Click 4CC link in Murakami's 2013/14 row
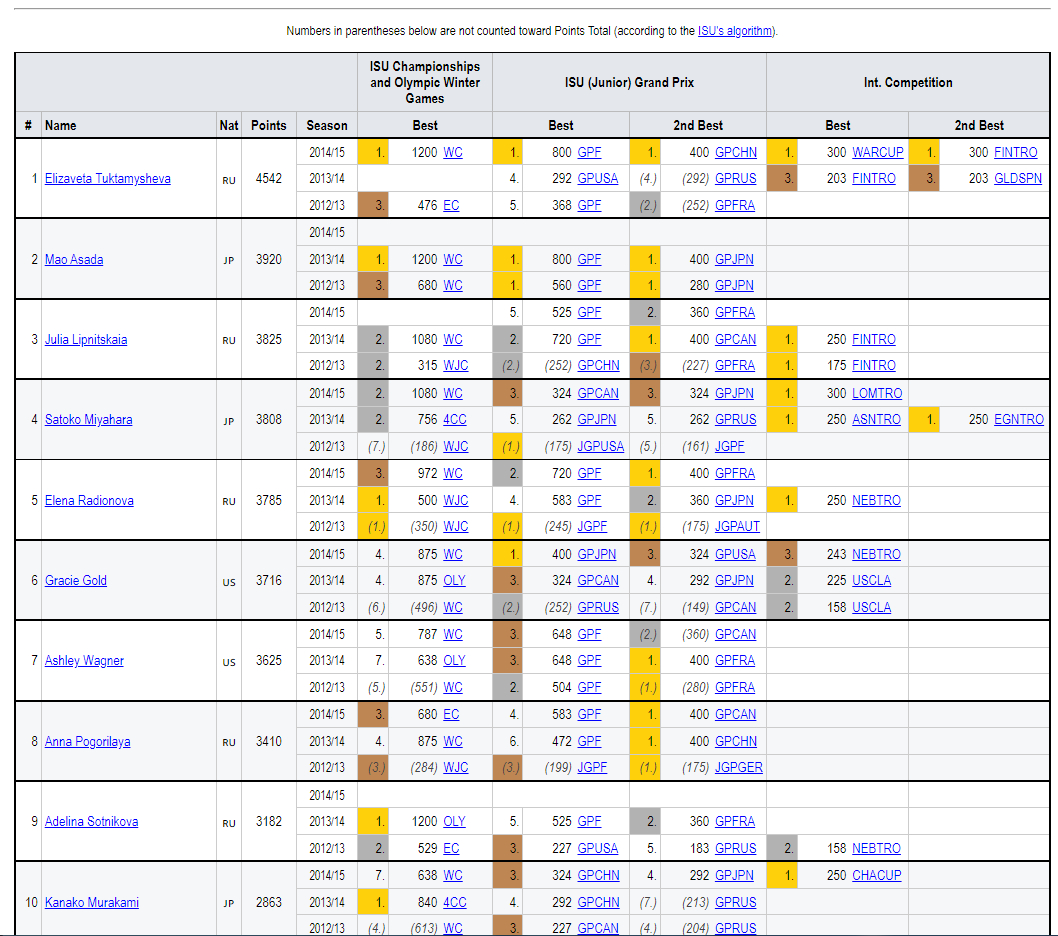 pos(455,902)
